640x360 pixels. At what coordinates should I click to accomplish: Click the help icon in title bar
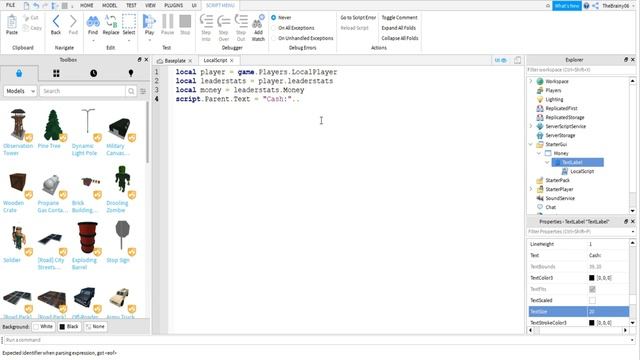click(587, 6)
